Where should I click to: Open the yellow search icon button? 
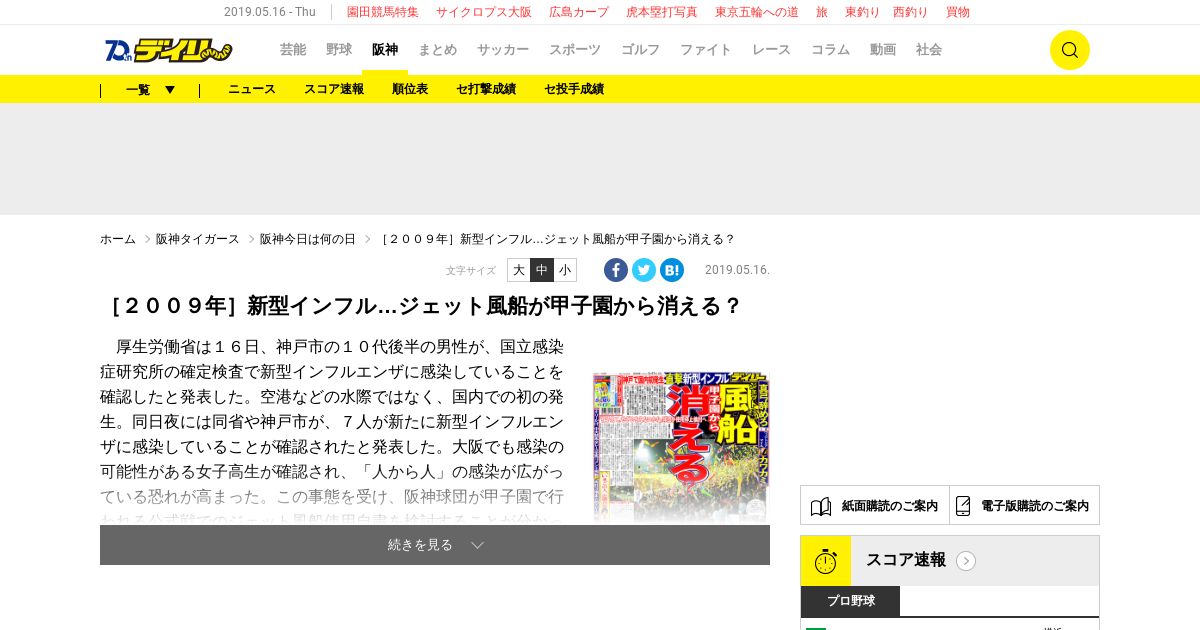(1069, 50)
